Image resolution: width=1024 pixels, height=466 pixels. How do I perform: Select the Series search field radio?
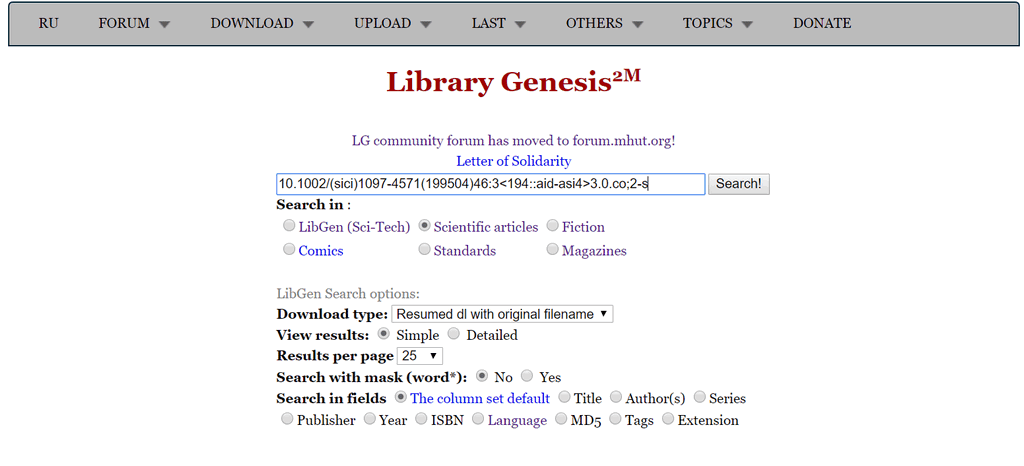(699, 397)
